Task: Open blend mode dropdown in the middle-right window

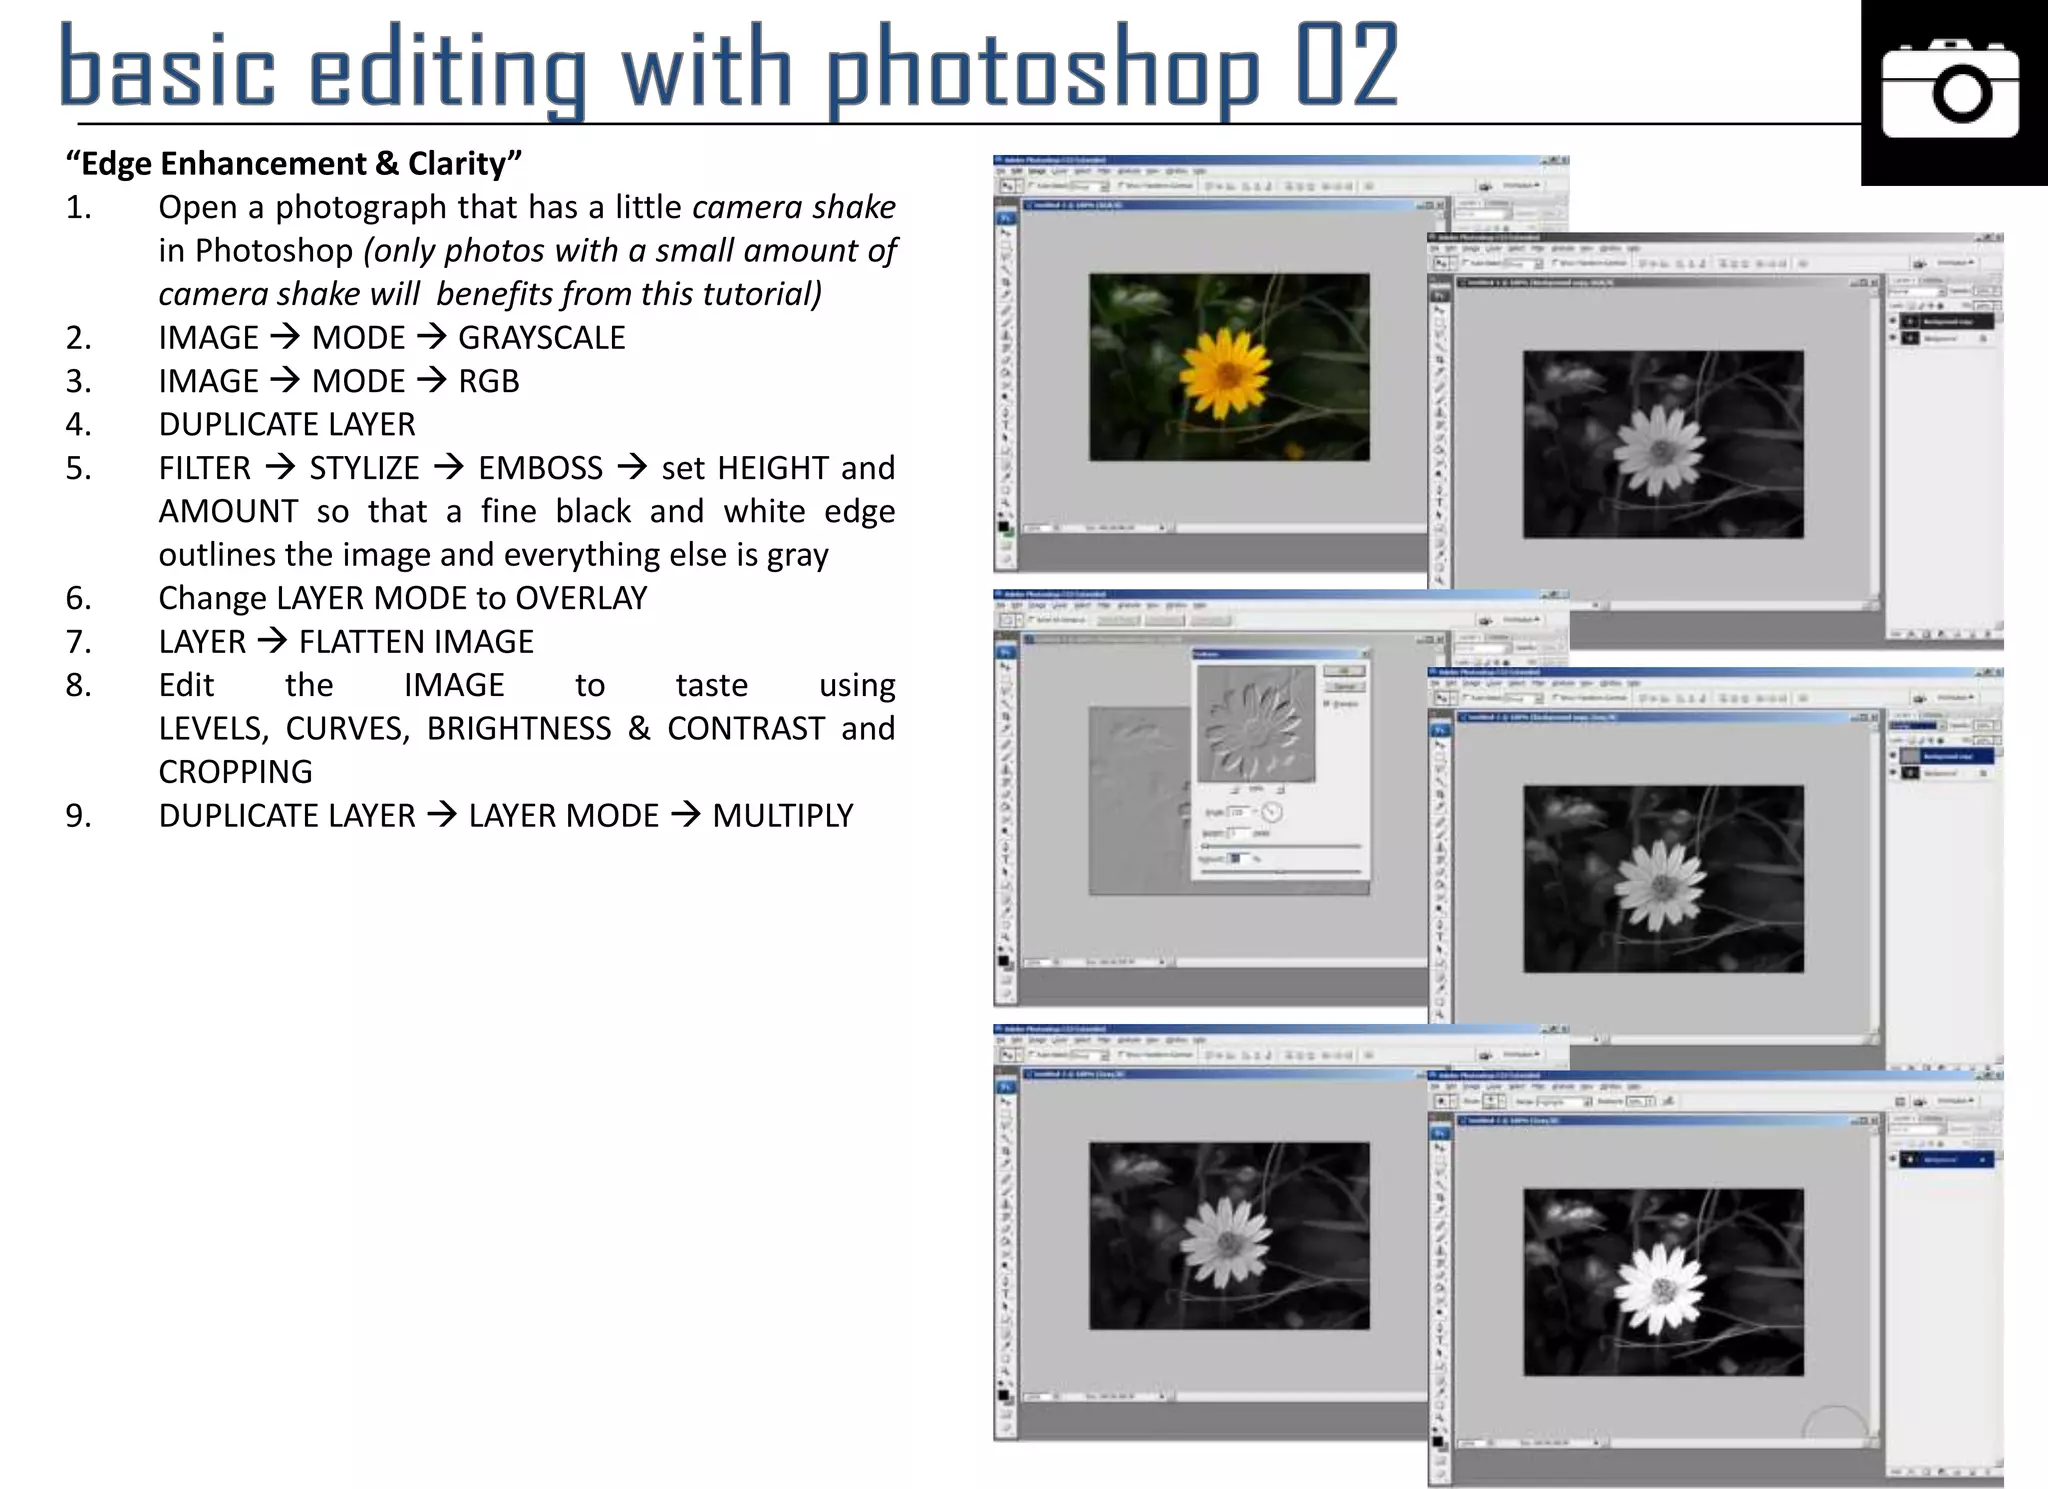Action: [1917, 726]
